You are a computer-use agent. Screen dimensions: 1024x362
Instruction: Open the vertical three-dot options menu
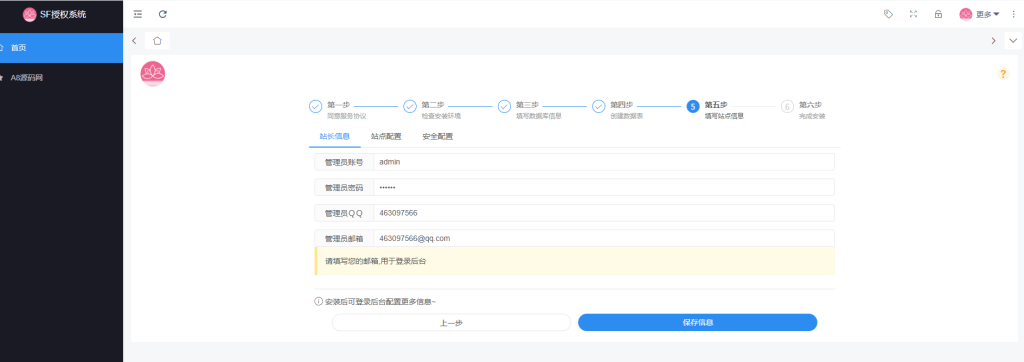coord(1014,14)
